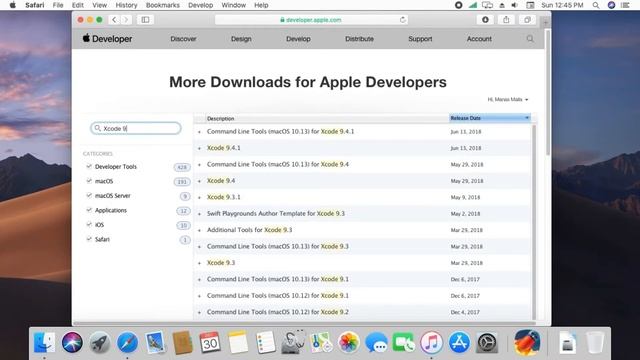This screenshot has height=360, width=640.
Task: Go to the Discover section
Action: (183, 39)
